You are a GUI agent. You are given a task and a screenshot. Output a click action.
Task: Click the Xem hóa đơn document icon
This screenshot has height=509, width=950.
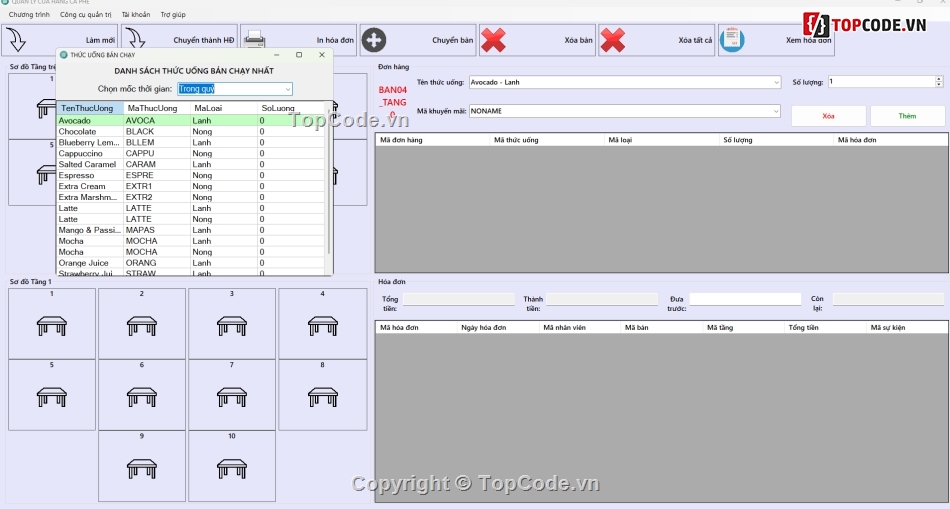pyautogui.click(x=732, y=40)
